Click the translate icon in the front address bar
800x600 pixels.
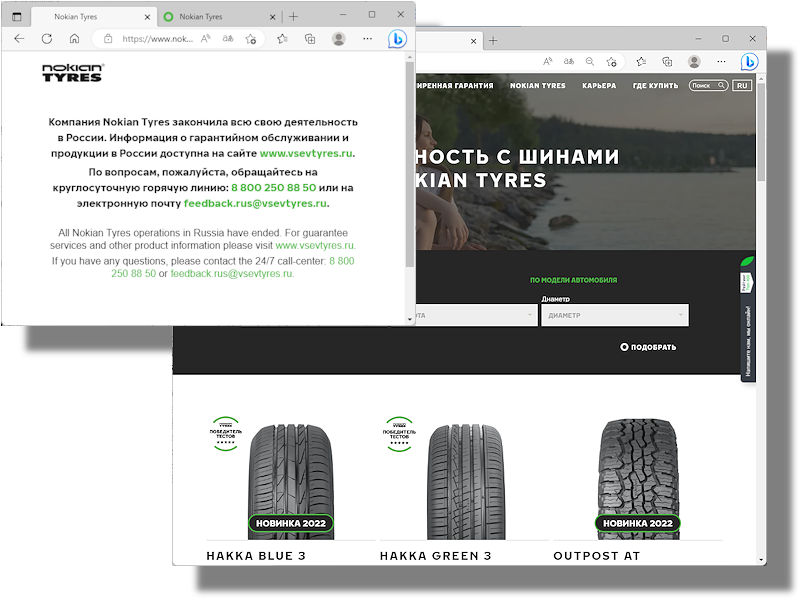(228, 39)
